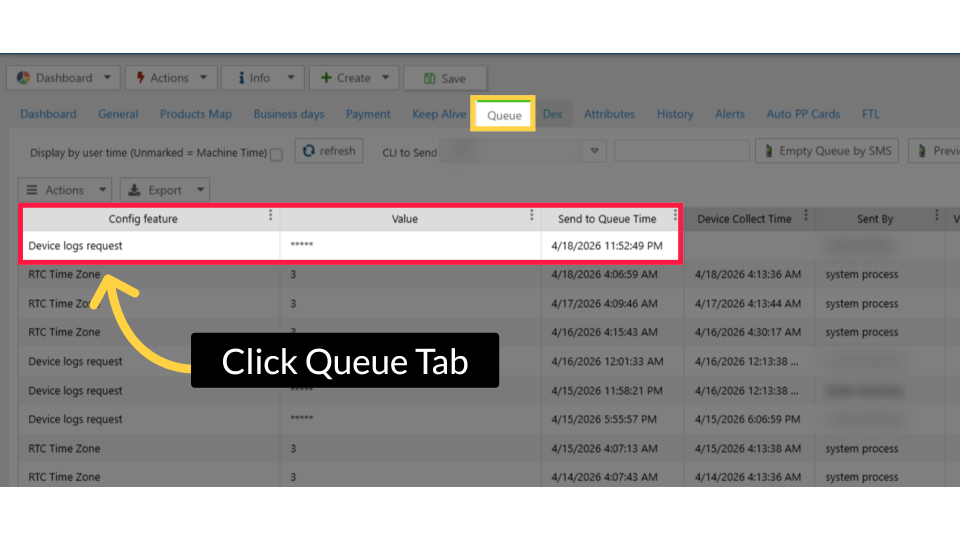The width and height of the screenshot is (960, 540).
Task: Click the Save button
Action: tap(445, 78)
